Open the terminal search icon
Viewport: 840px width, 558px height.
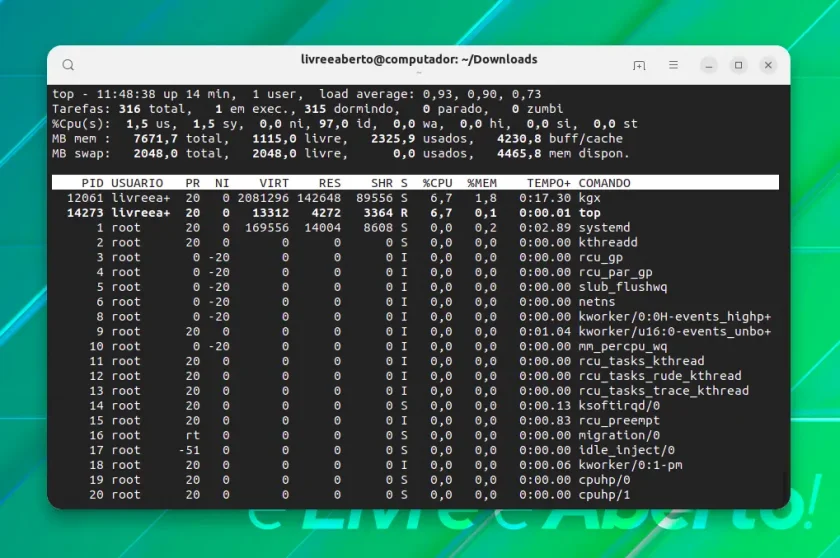tap(68, 65)
